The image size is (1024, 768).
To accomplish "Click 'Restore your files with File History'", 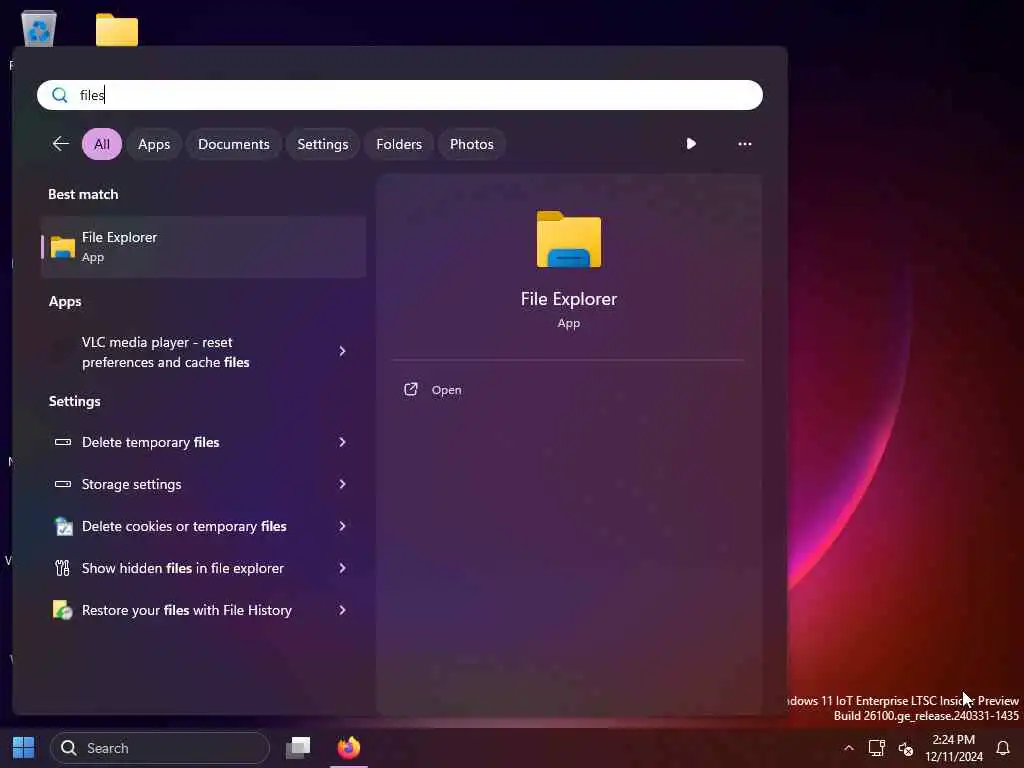I will [x=187, y=610].
